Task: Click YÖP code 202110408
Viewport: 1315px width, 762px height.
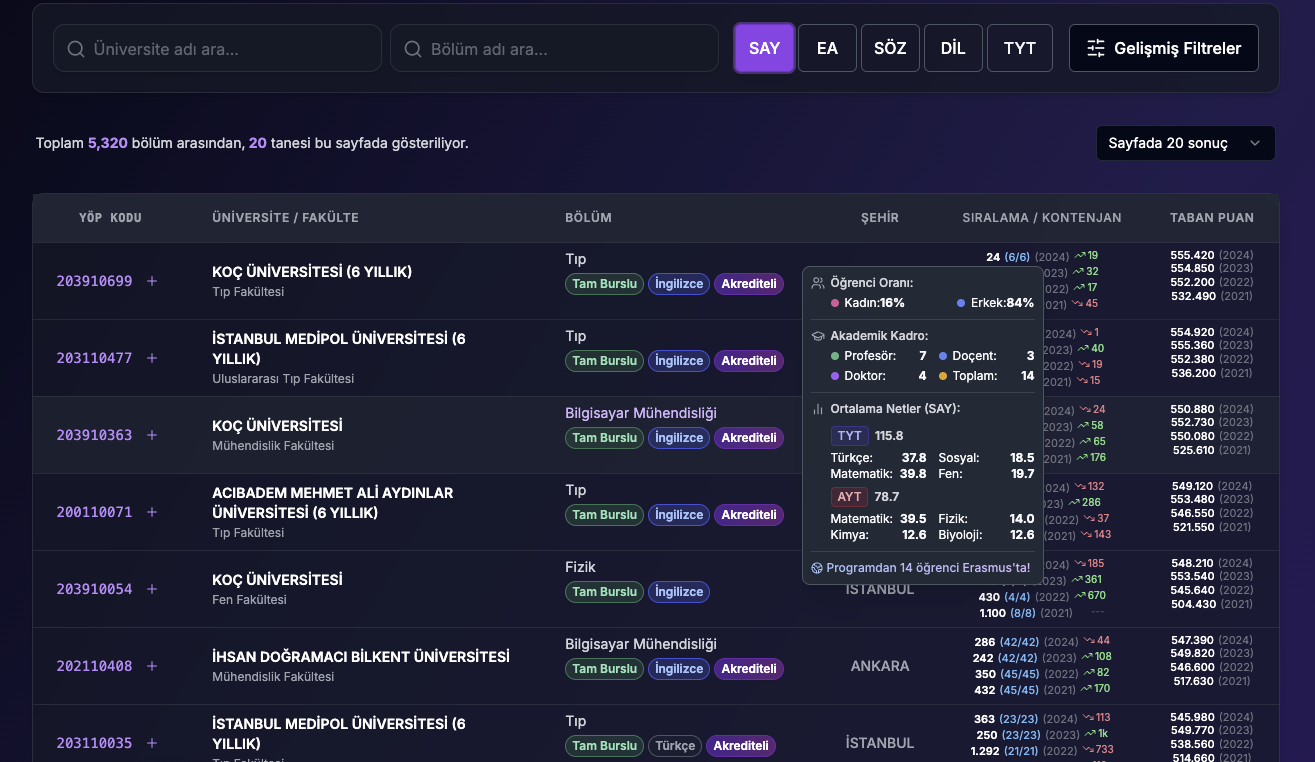Action: pos(94,666)
